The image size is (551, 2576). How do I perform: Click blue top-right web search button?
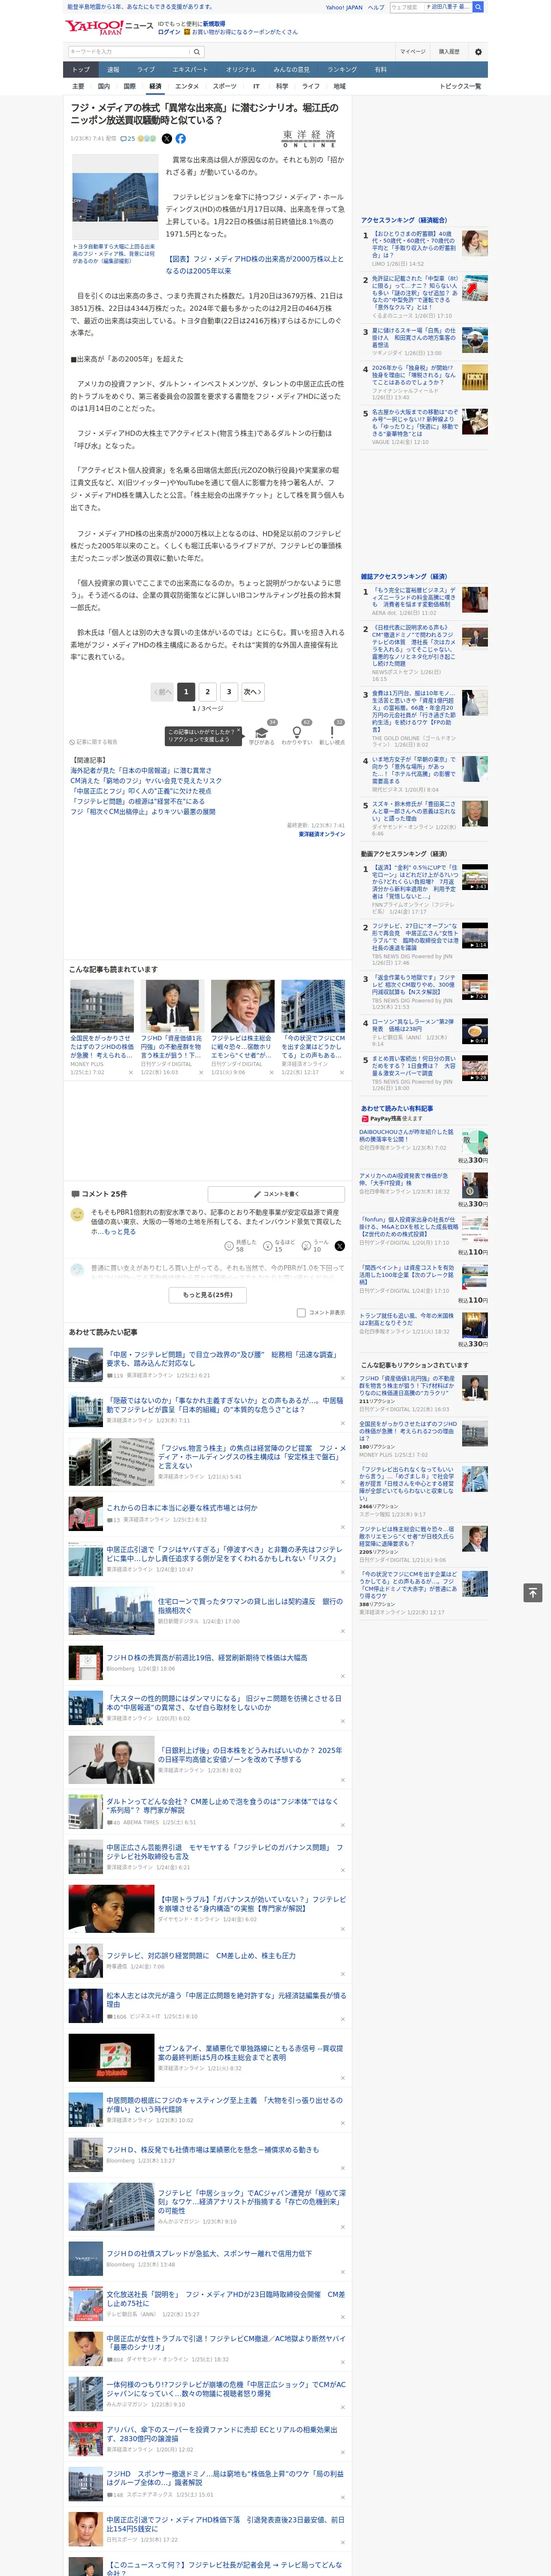click(x=478, y=7)
